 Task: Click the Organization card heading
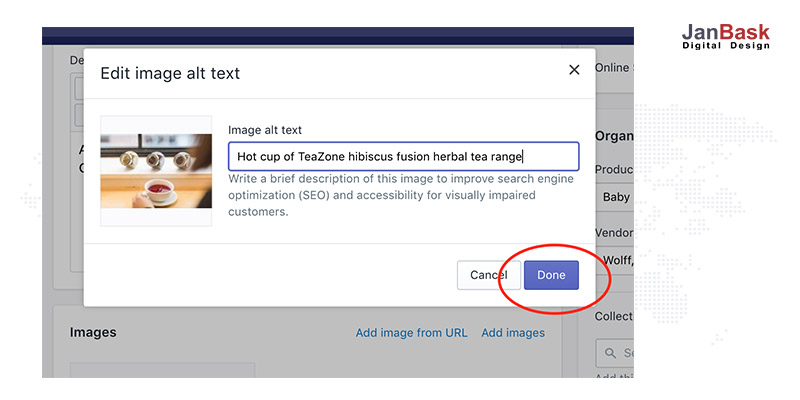[613, 136]
